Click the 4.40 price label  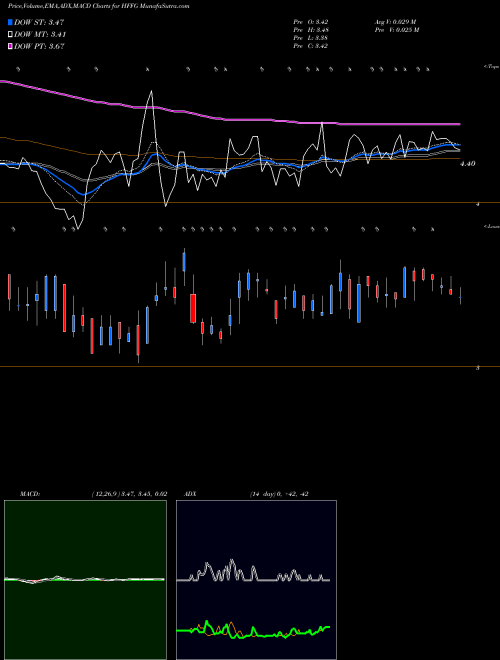(x=468, y=164)
